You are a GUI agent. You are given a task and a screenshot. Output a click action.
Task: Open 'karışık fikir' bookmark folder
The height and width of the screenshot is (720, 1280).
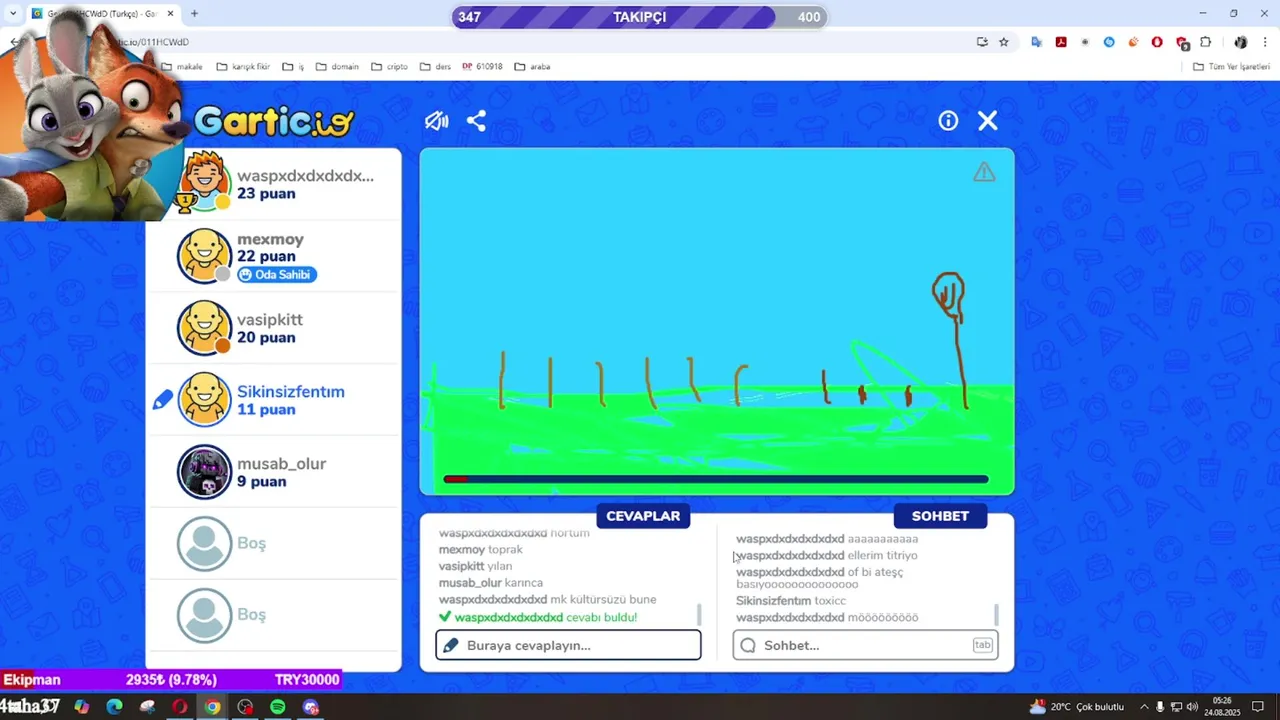[243, 67]
